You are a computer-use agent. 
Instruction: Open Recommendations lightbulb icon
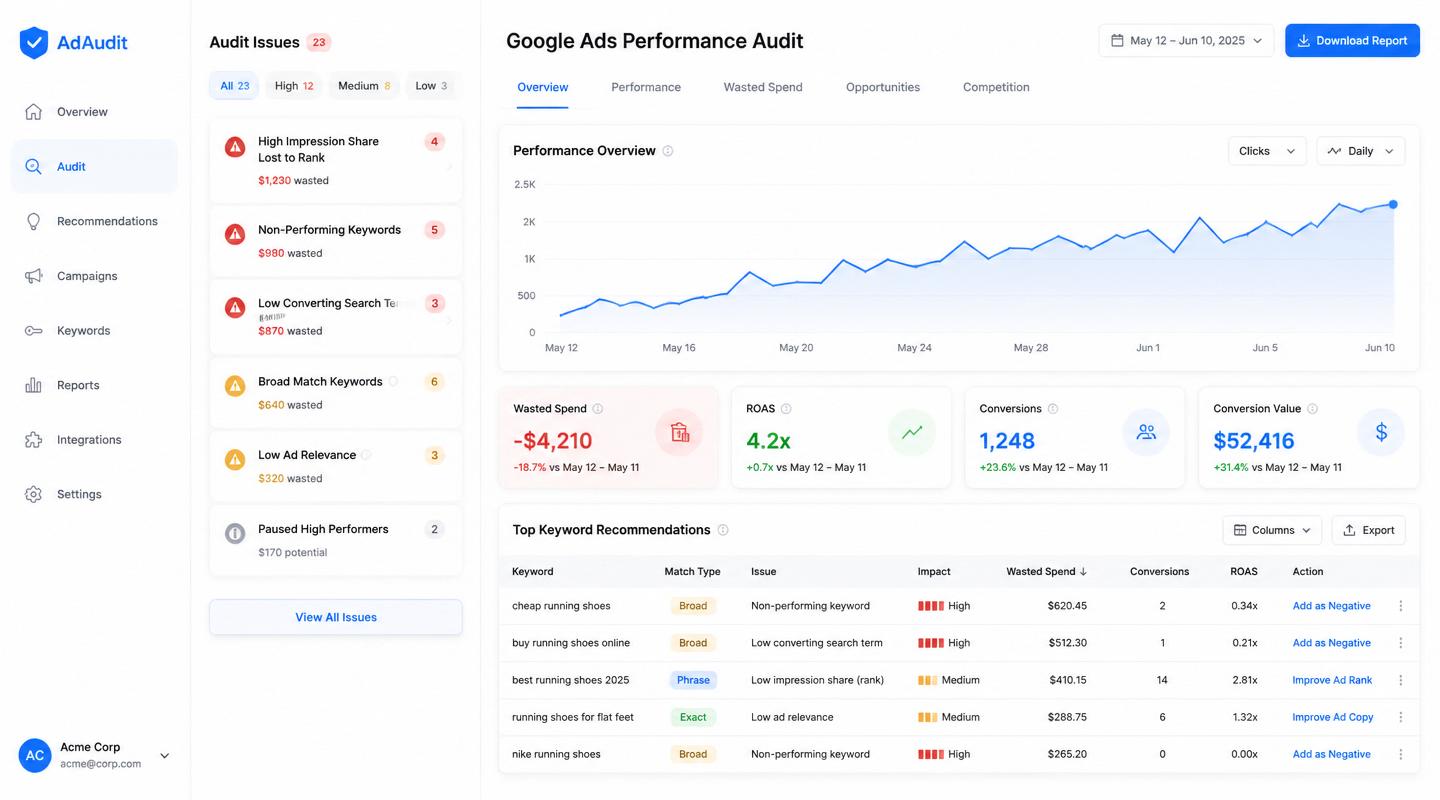[x=33, y=221]
